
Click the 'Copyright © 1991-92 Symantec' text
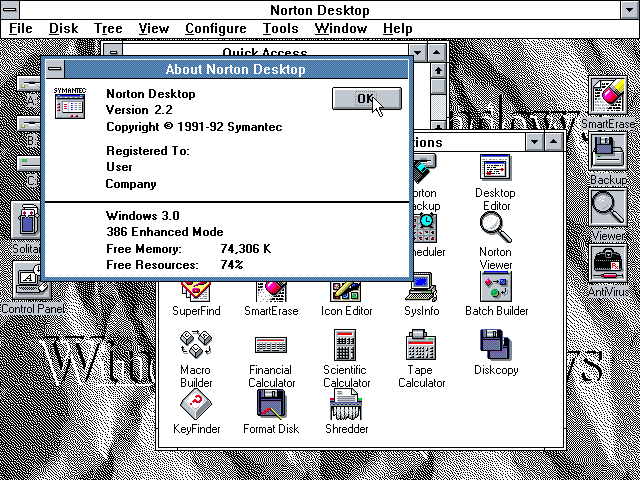click(x=194, y=127)
